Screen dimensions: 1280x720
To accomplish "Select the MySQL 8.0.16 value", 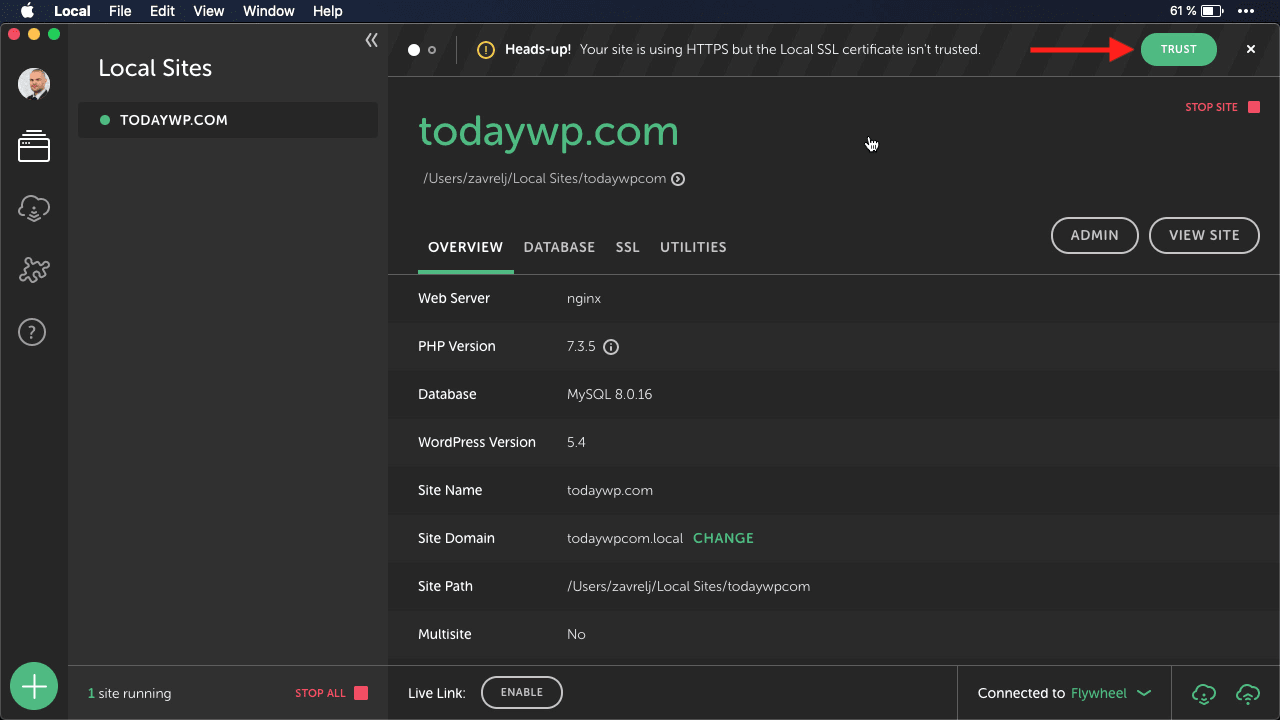I will point(609,394).
